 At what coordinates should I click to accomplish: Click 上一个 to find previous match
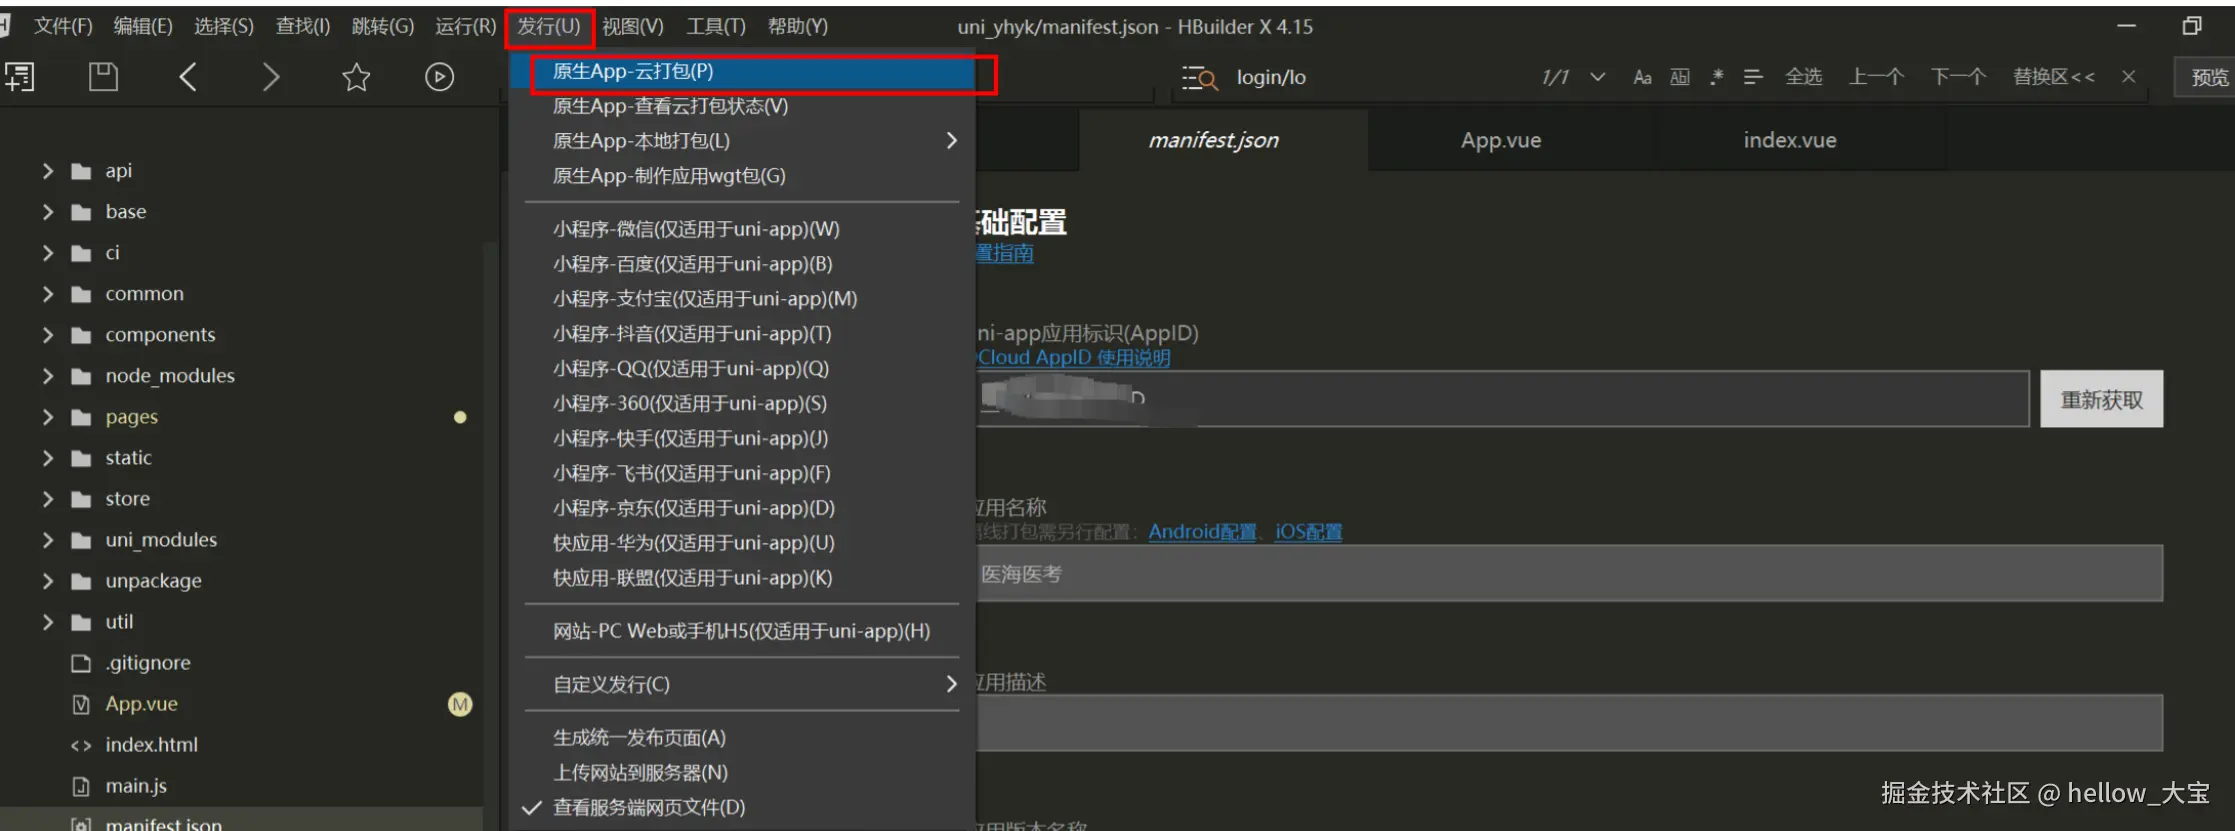[1876, 77]
